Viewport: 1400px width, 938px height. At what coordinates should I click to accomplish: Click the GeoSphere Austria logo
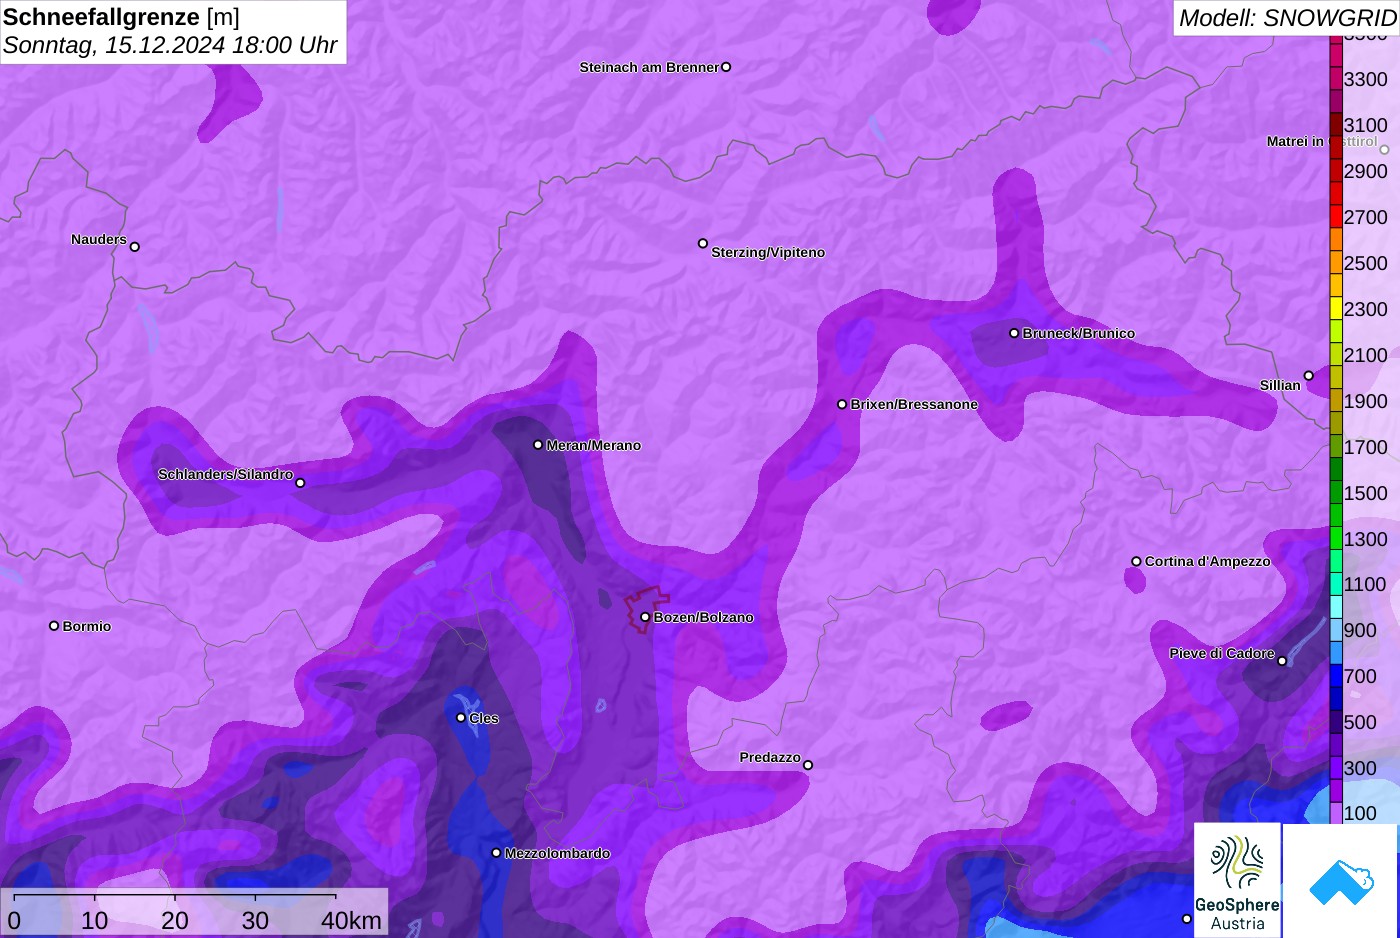tap(1237, 879)
